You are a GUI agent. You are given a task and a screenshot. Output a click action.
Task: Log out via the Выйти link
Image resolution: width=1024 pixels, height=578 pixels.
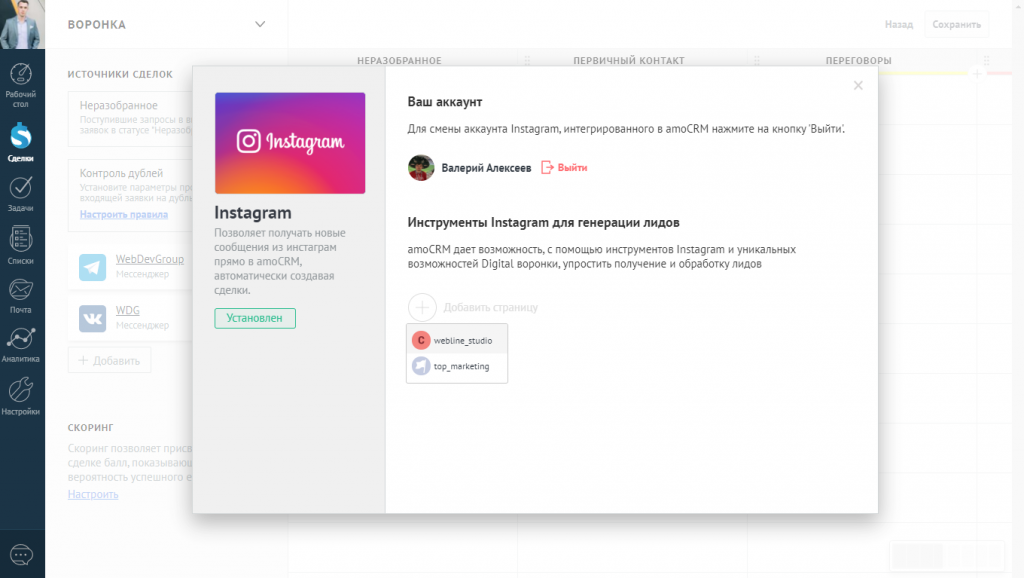(x=572, y=168)
